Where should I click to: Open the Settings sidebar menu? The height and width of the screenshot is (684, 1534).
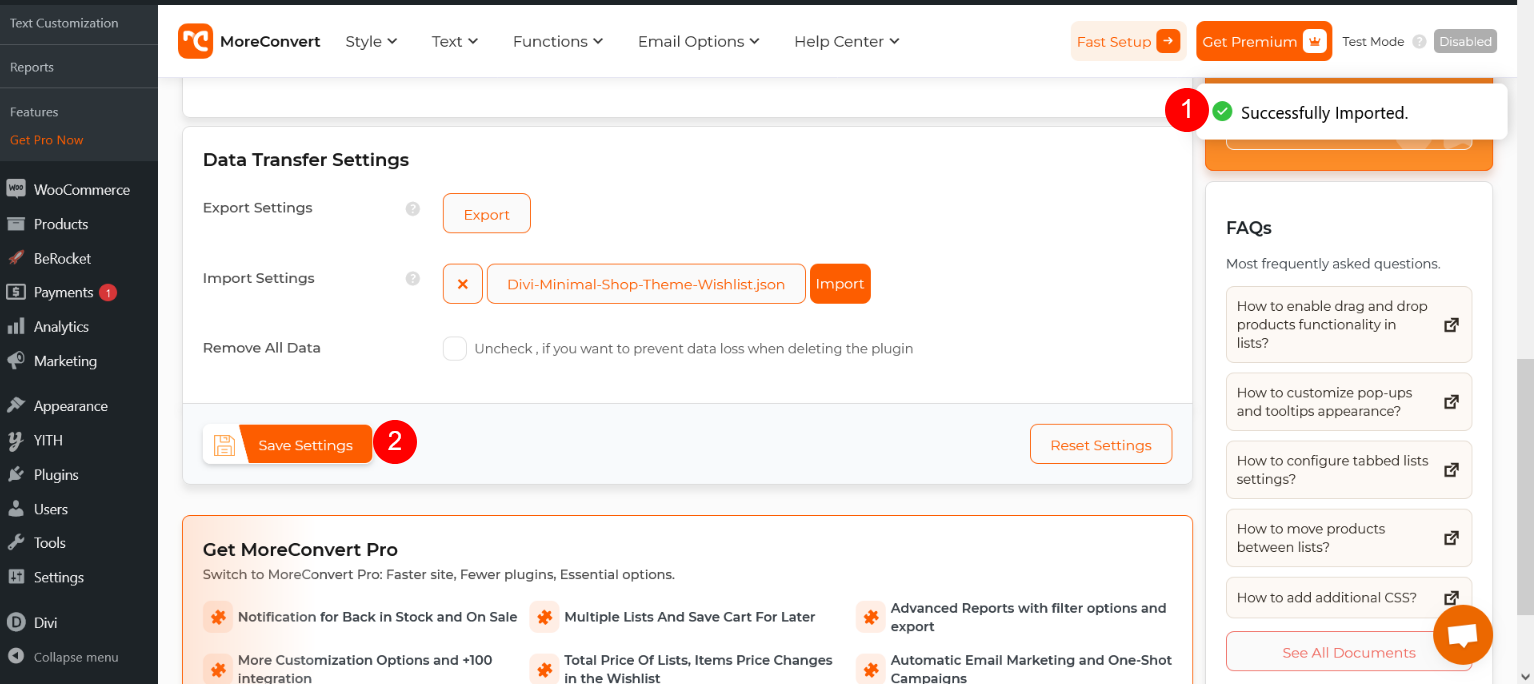79,577
